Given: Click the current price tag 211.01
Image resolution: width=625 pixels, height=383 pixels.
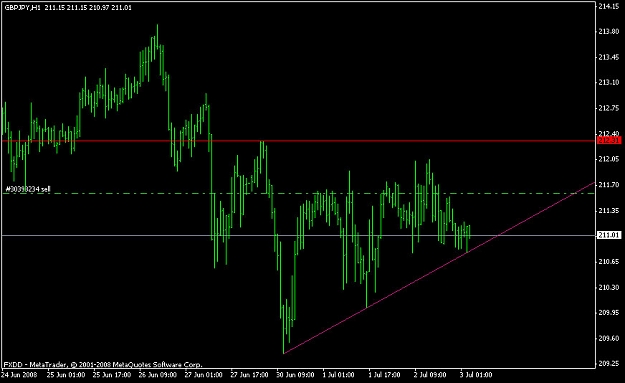Looking at the screenshot, I should click(x=609, y=235).
